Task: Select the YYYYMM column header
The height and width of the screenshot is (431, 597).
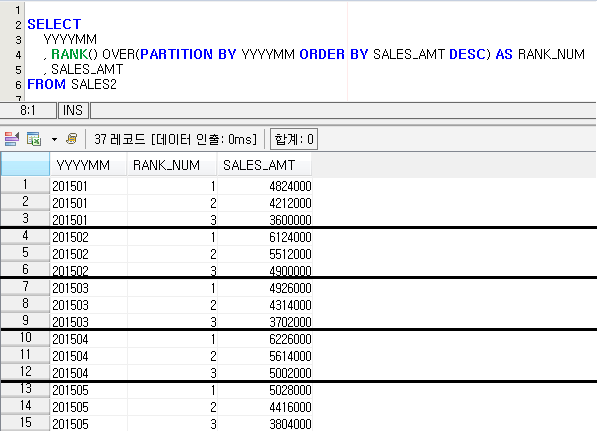Action: [x=88, y=165]
